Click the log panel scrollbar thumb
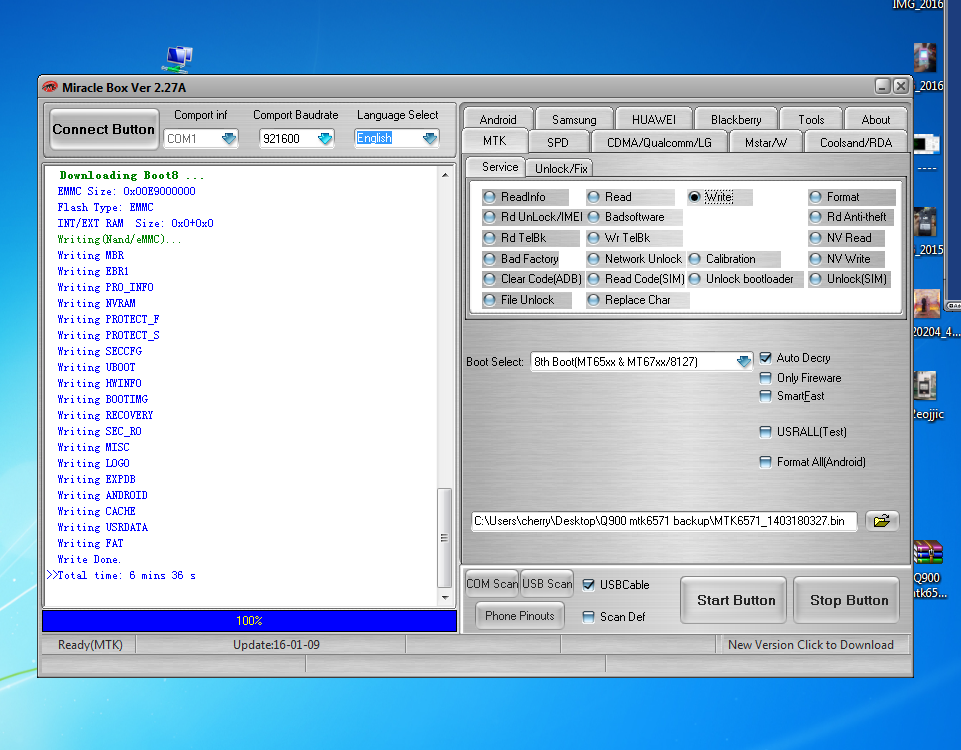961x750 pixels. (x=444, y=537)
